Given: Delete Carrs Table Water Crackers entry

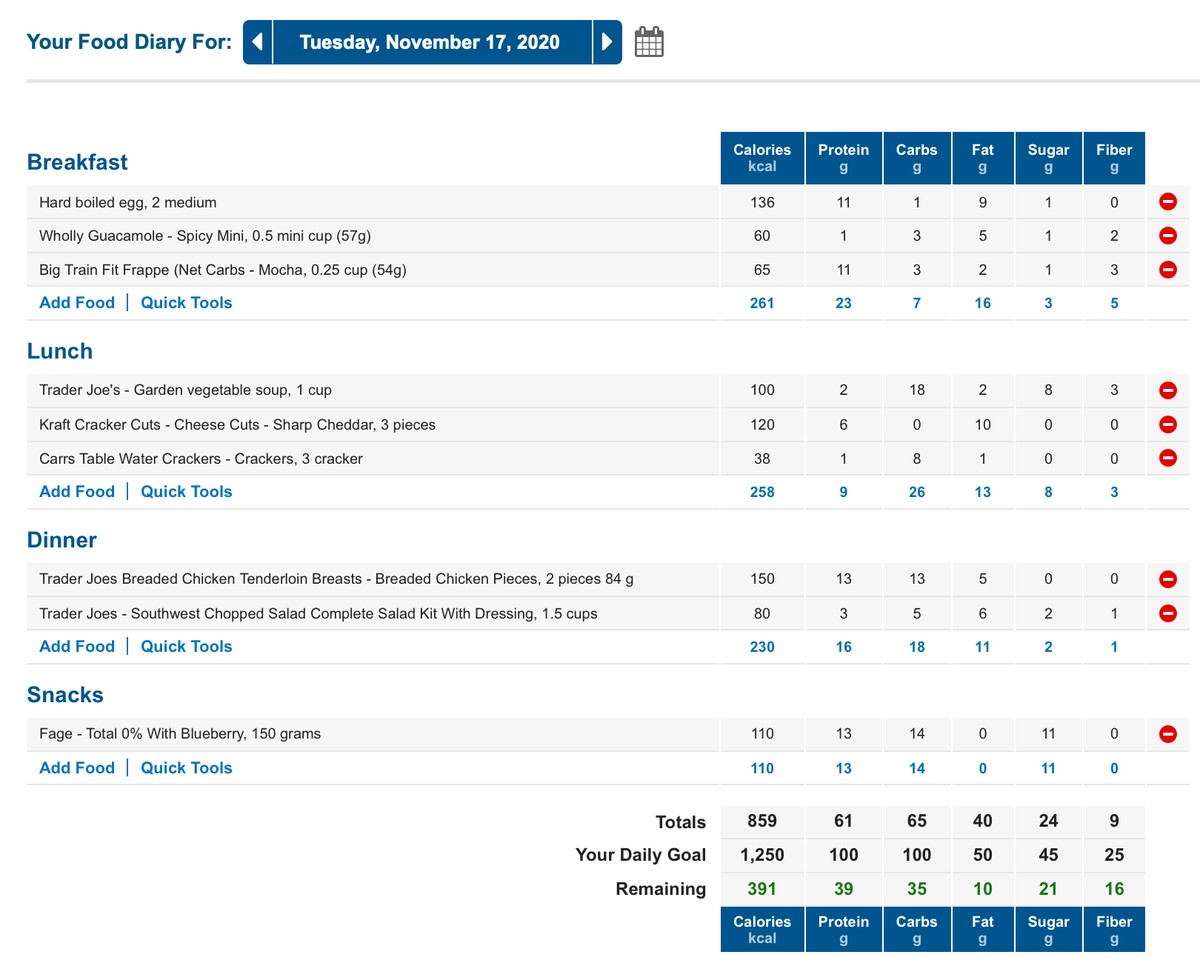Looking at the screenshot, I should click(x=1167, y=458).
